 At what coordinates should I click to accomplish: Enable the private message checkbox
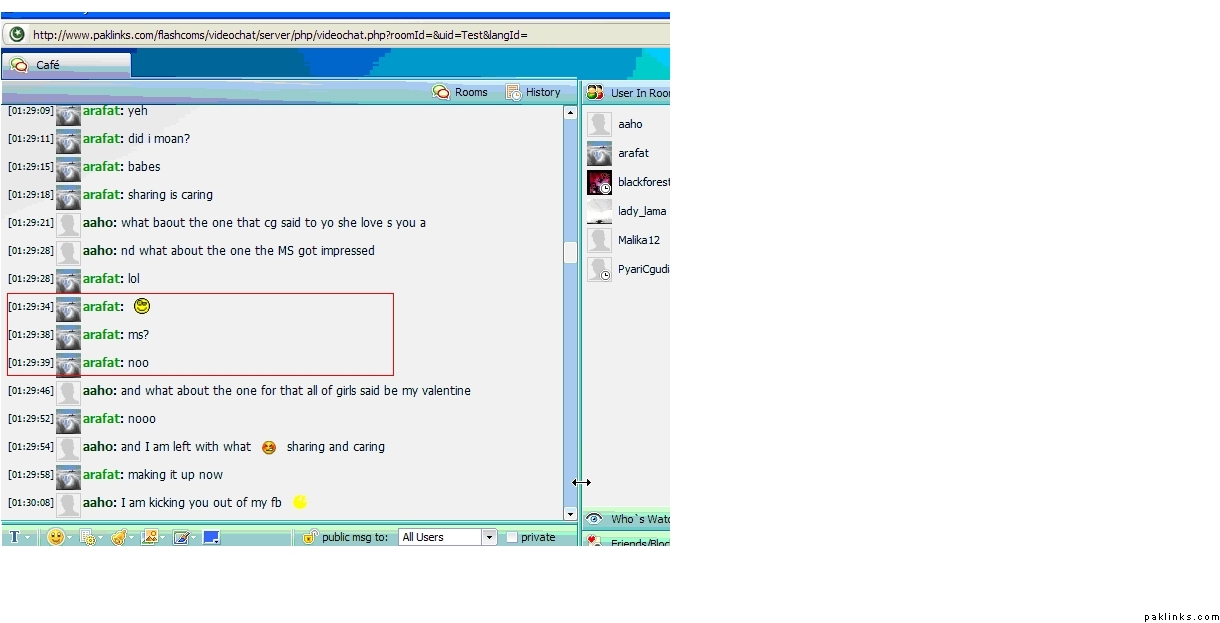click(512, 537)
